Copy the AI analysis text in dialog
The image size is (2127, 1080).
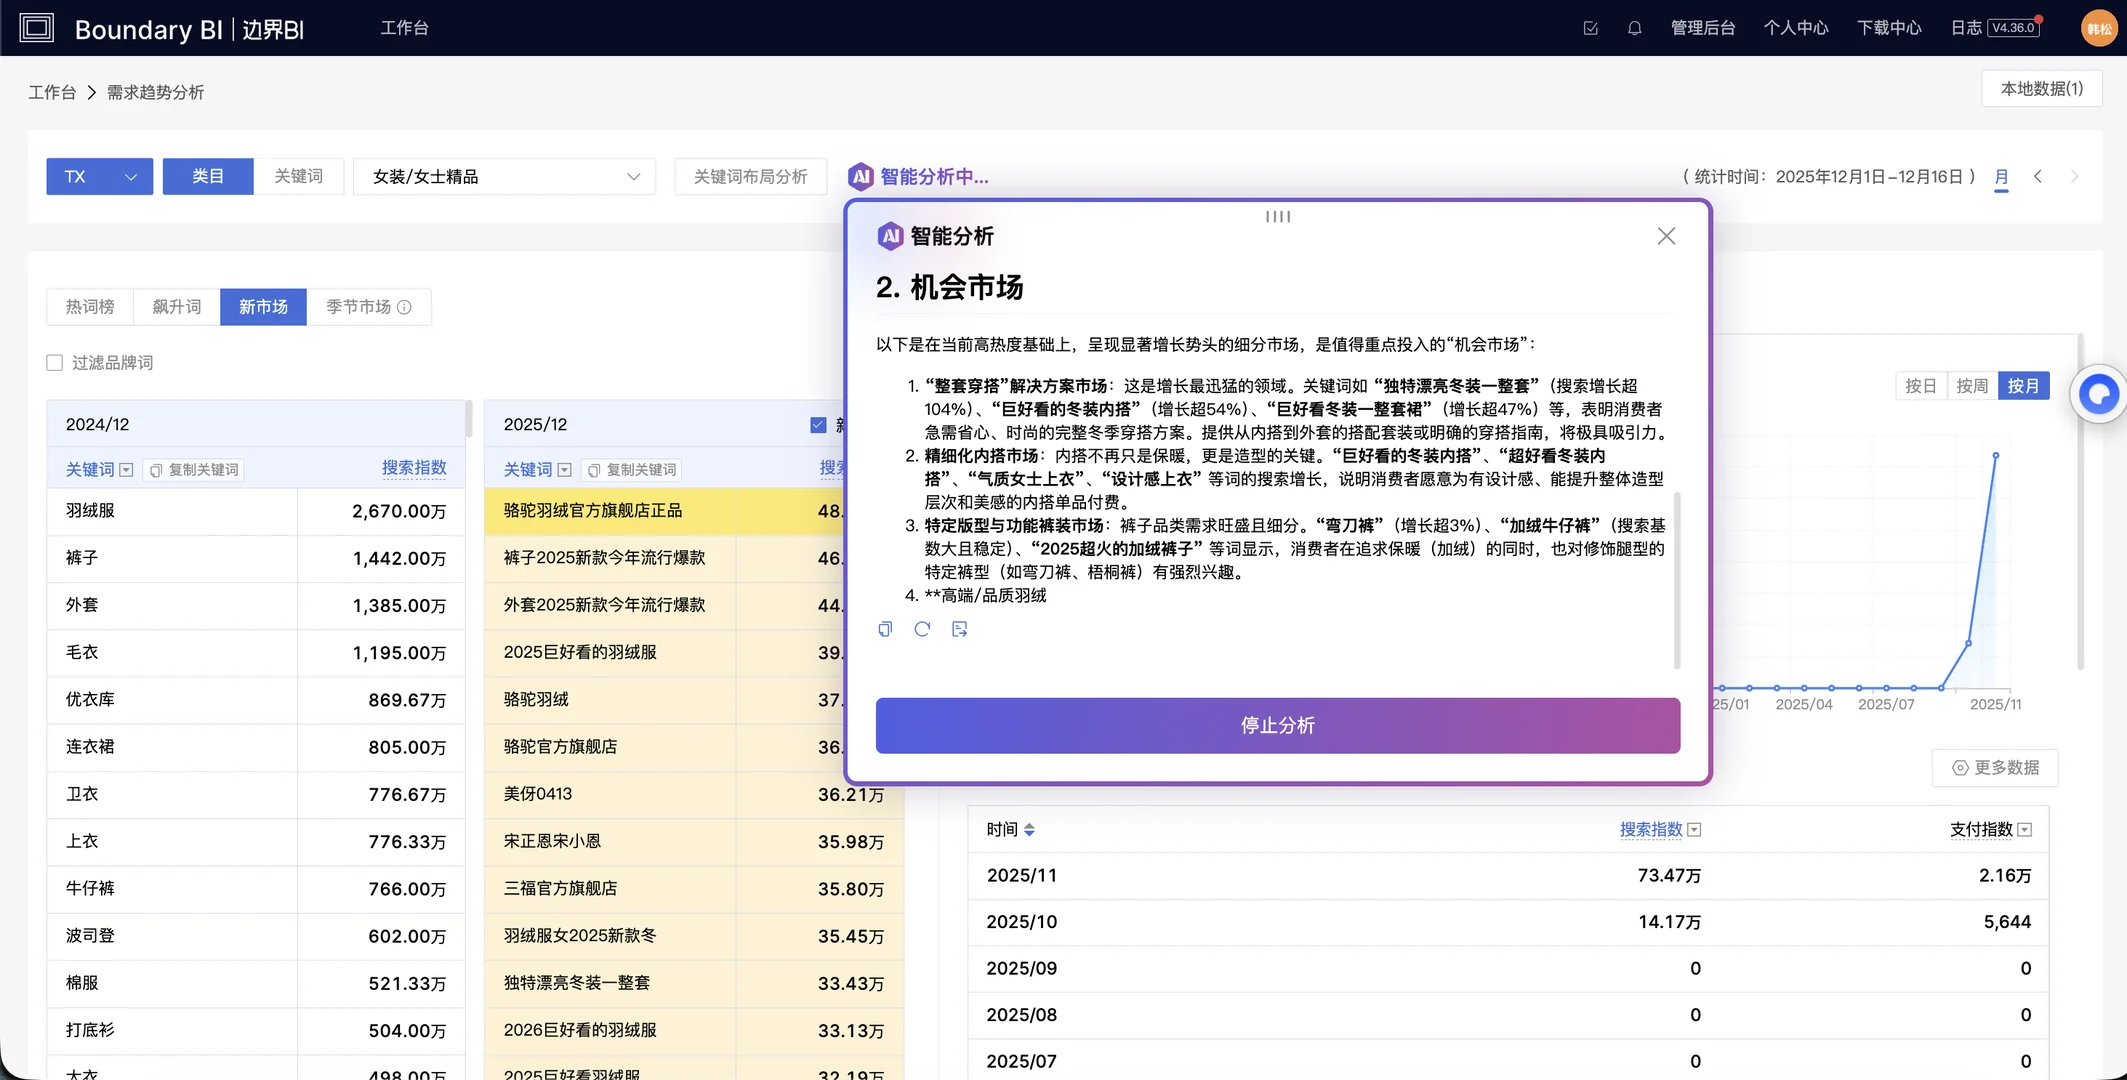point(884,629)
